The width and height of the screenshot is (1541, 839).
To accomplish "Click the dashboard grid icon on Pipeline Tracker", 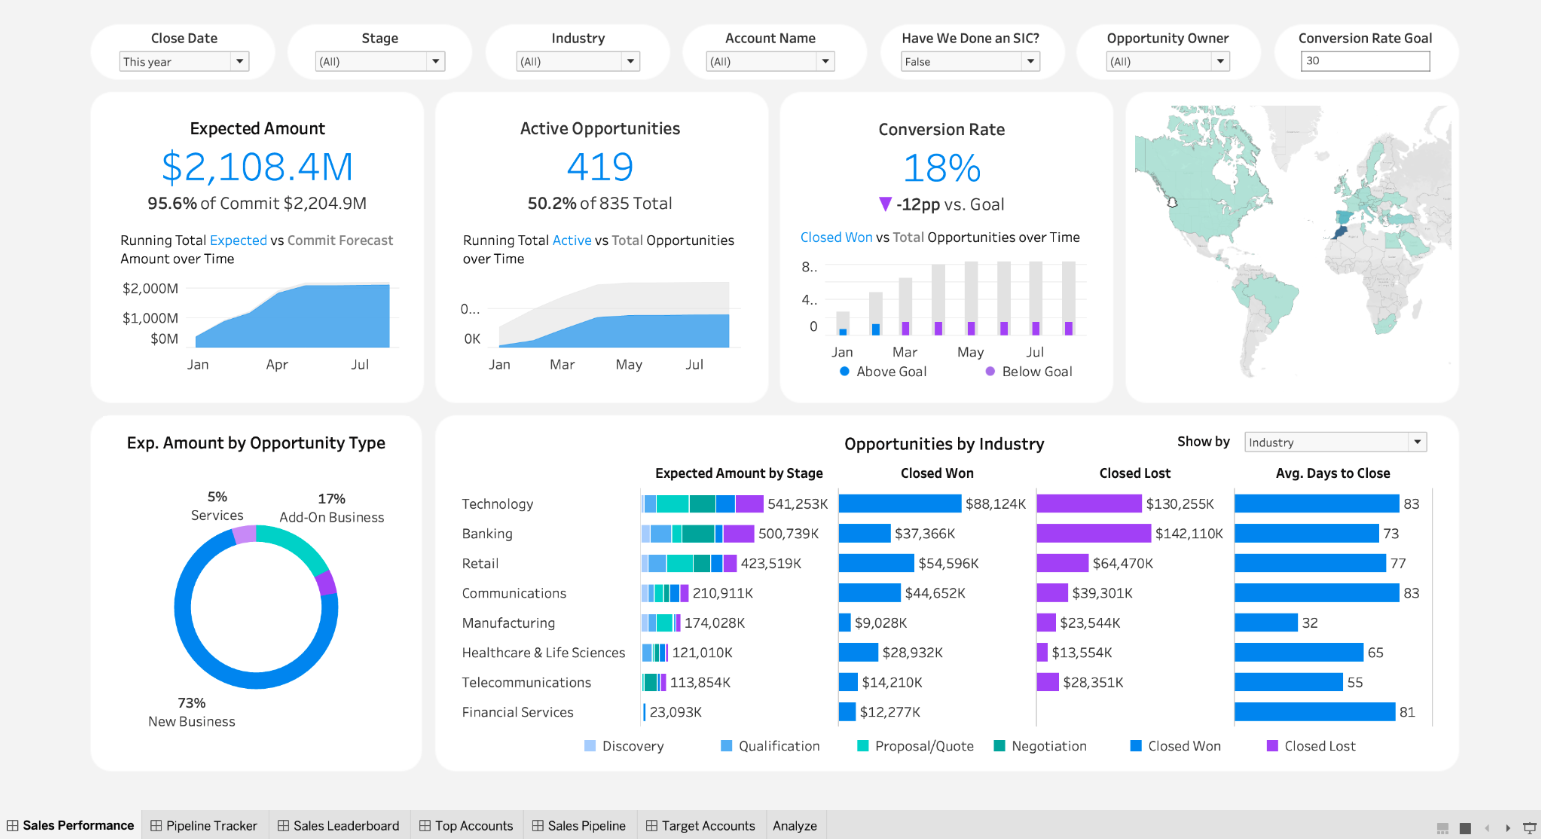I will 157,826.
